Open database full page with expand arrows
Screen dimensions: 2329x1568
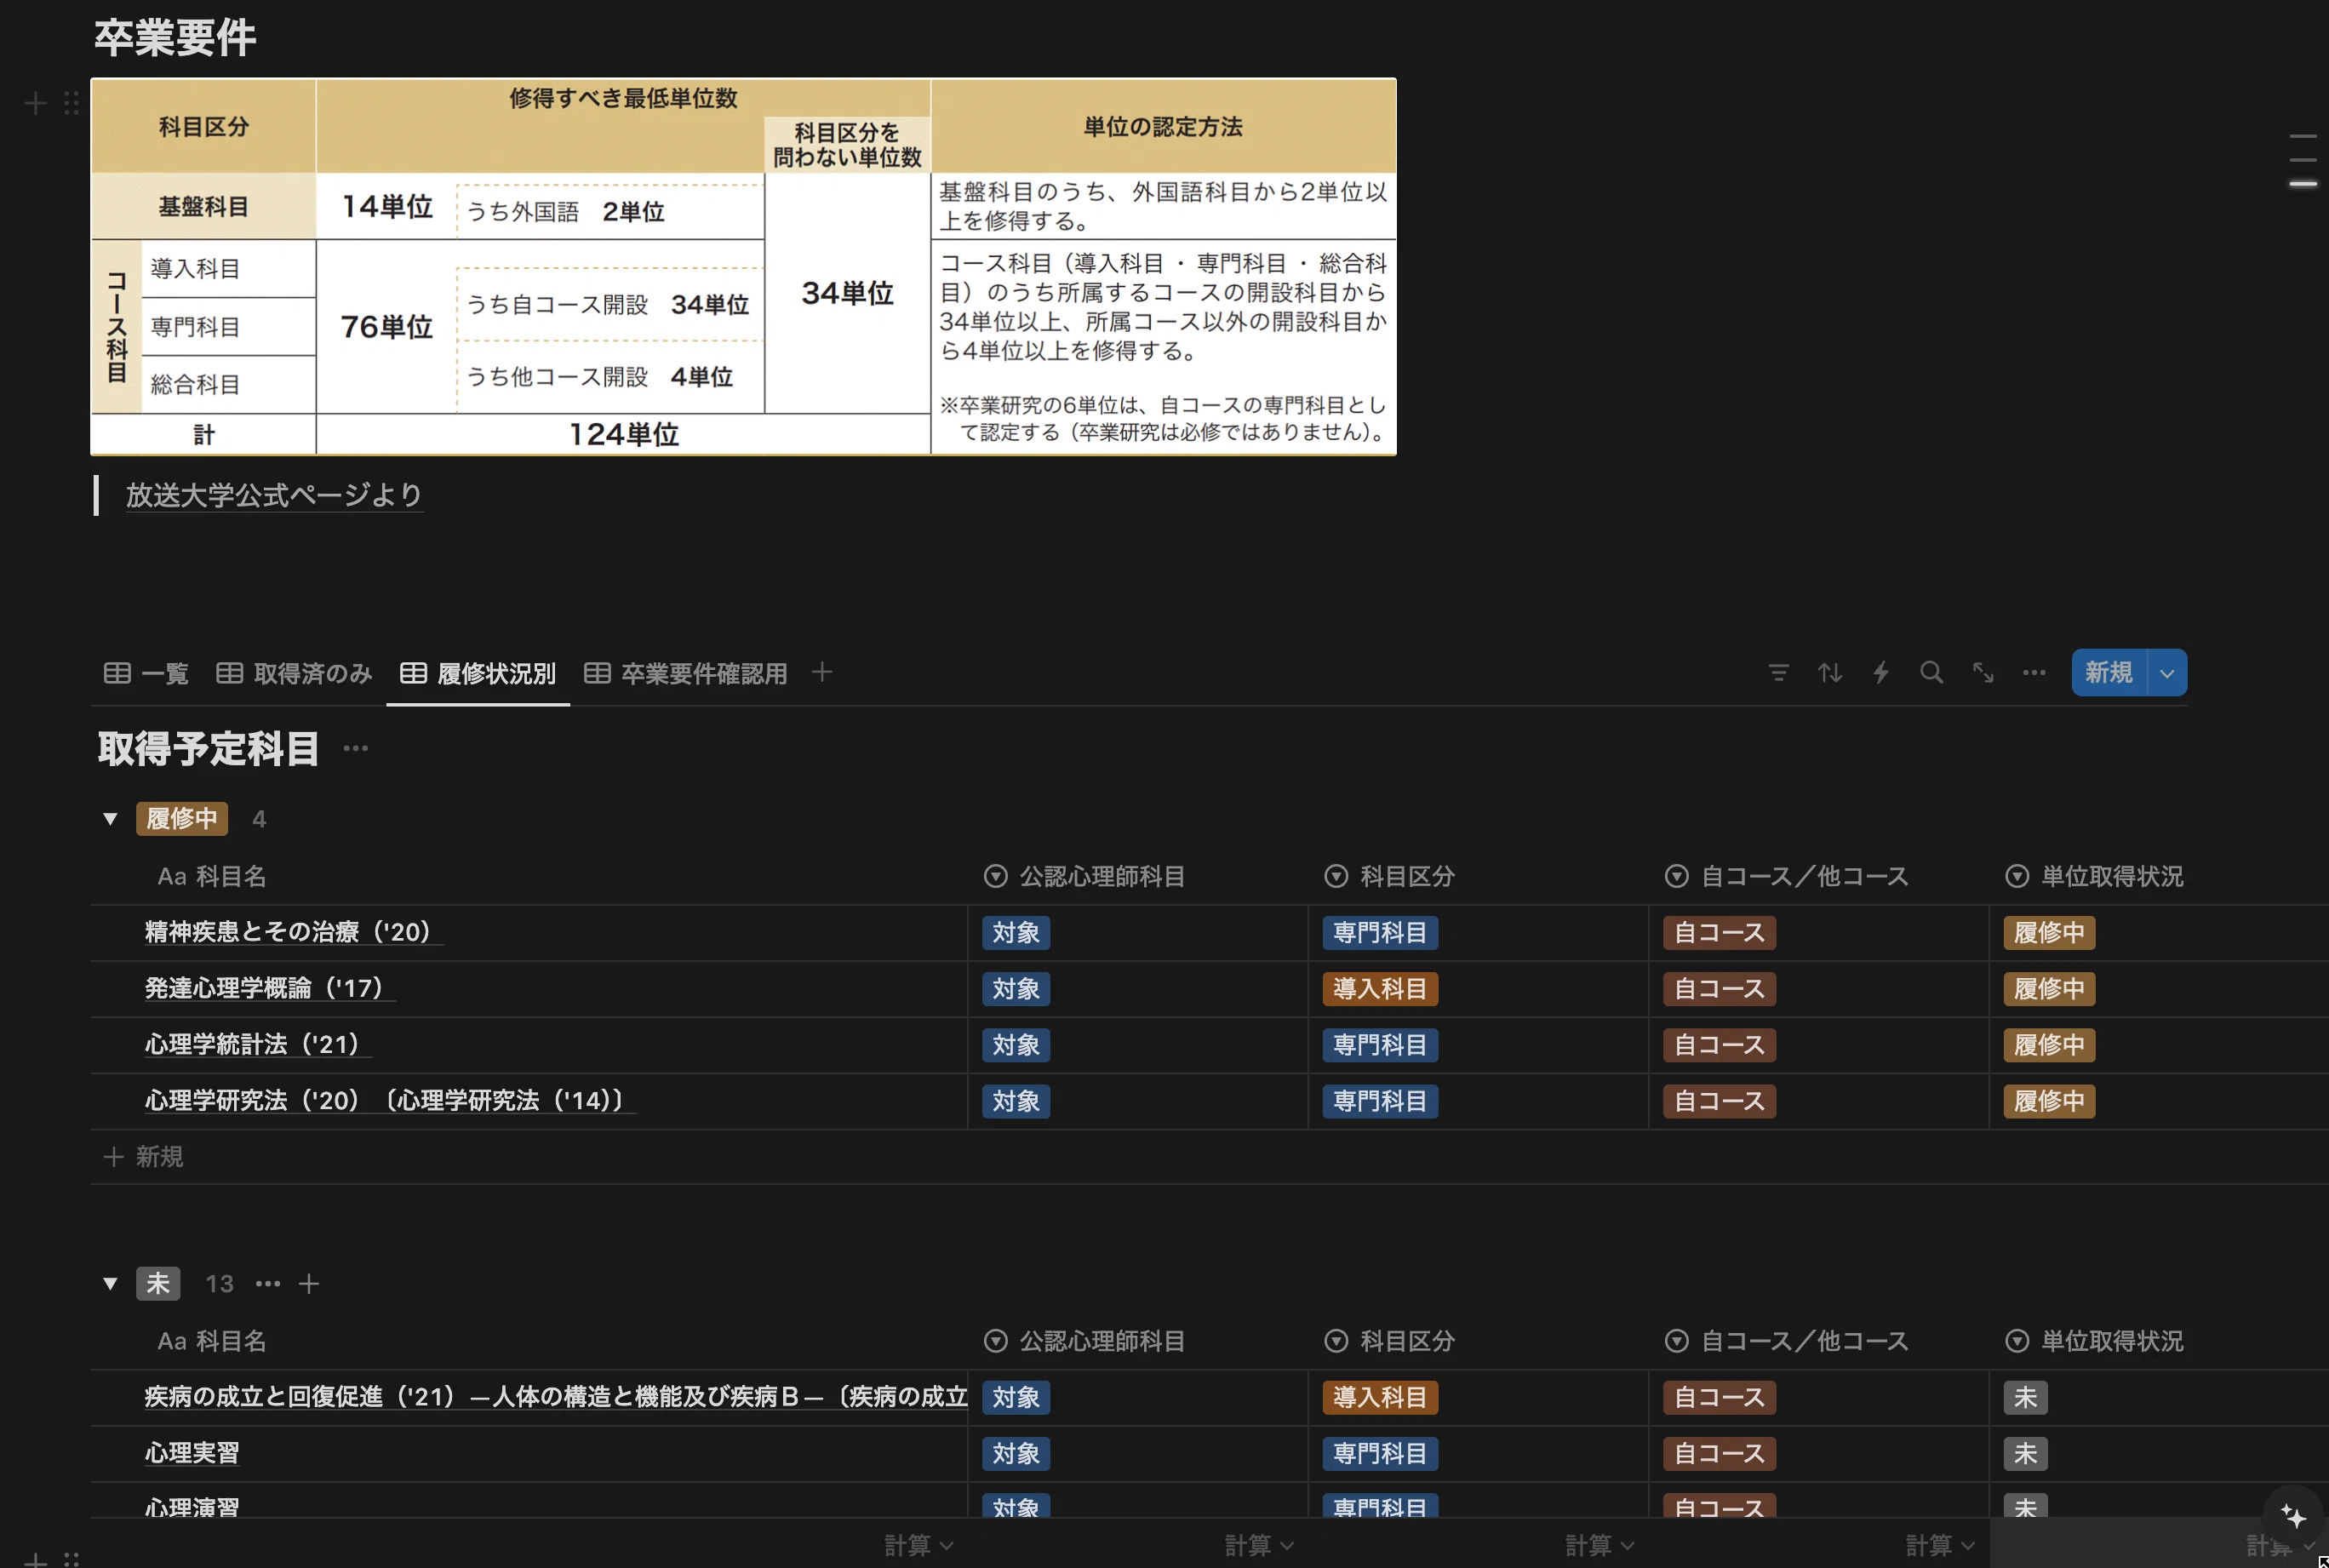[1982, 673]
